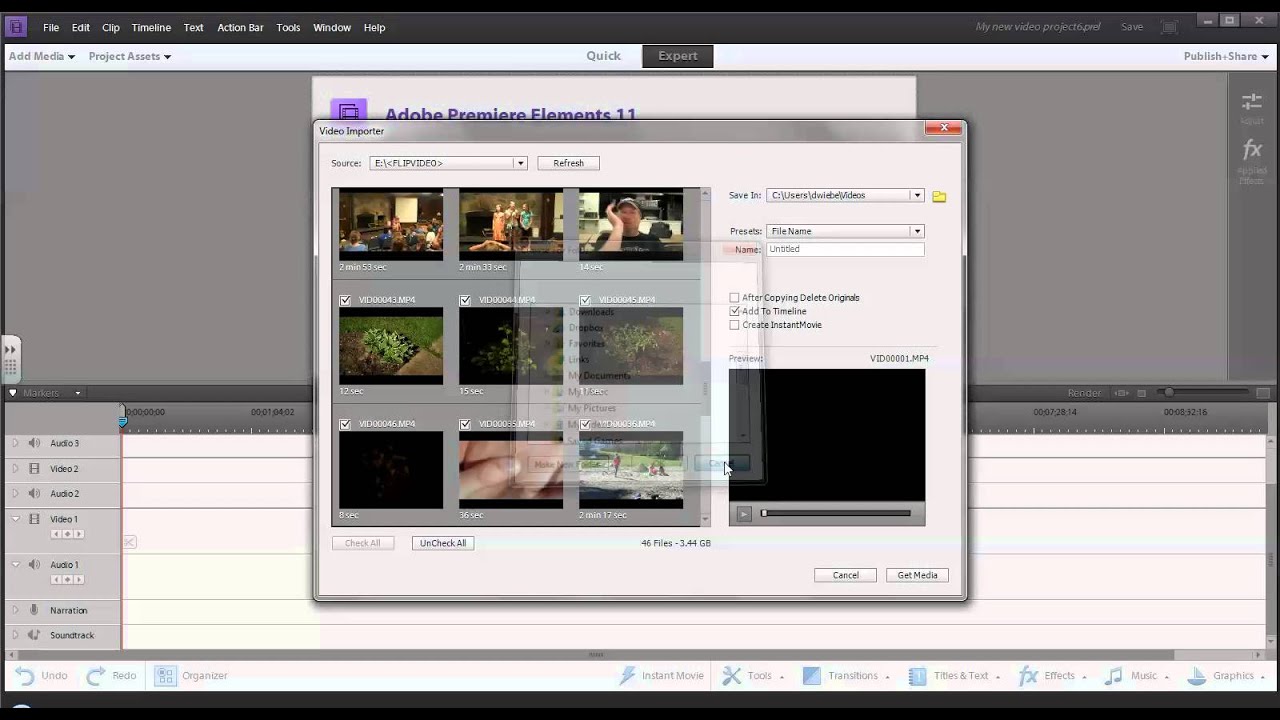Click the Video 1 filmstrip icon
The width and height of the screenshot is (1280, 720).
click(x=34, y=519)
